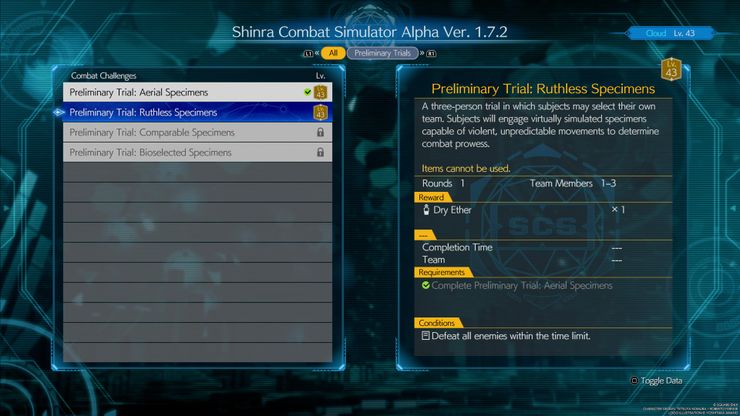Click the selection cursor beside Ruthless Specimens
Screen dimensions: 740x416
[59, 112]
